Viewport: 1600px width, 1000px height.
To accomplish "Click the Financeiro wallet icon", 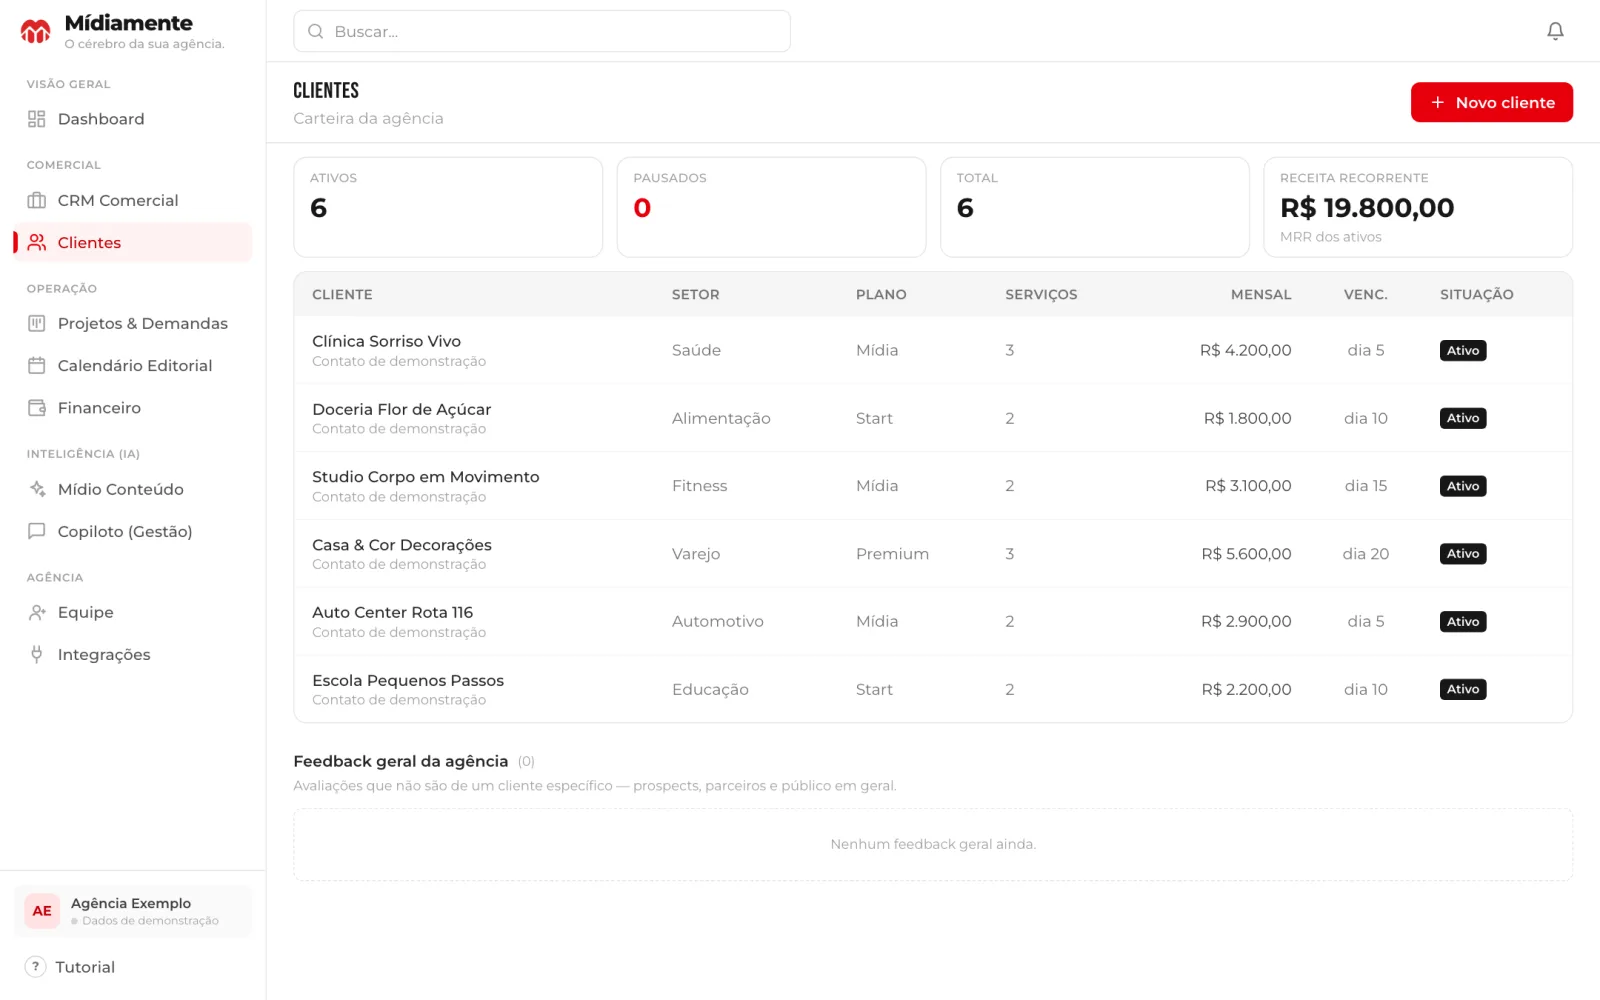I will [x=37, y=408].
